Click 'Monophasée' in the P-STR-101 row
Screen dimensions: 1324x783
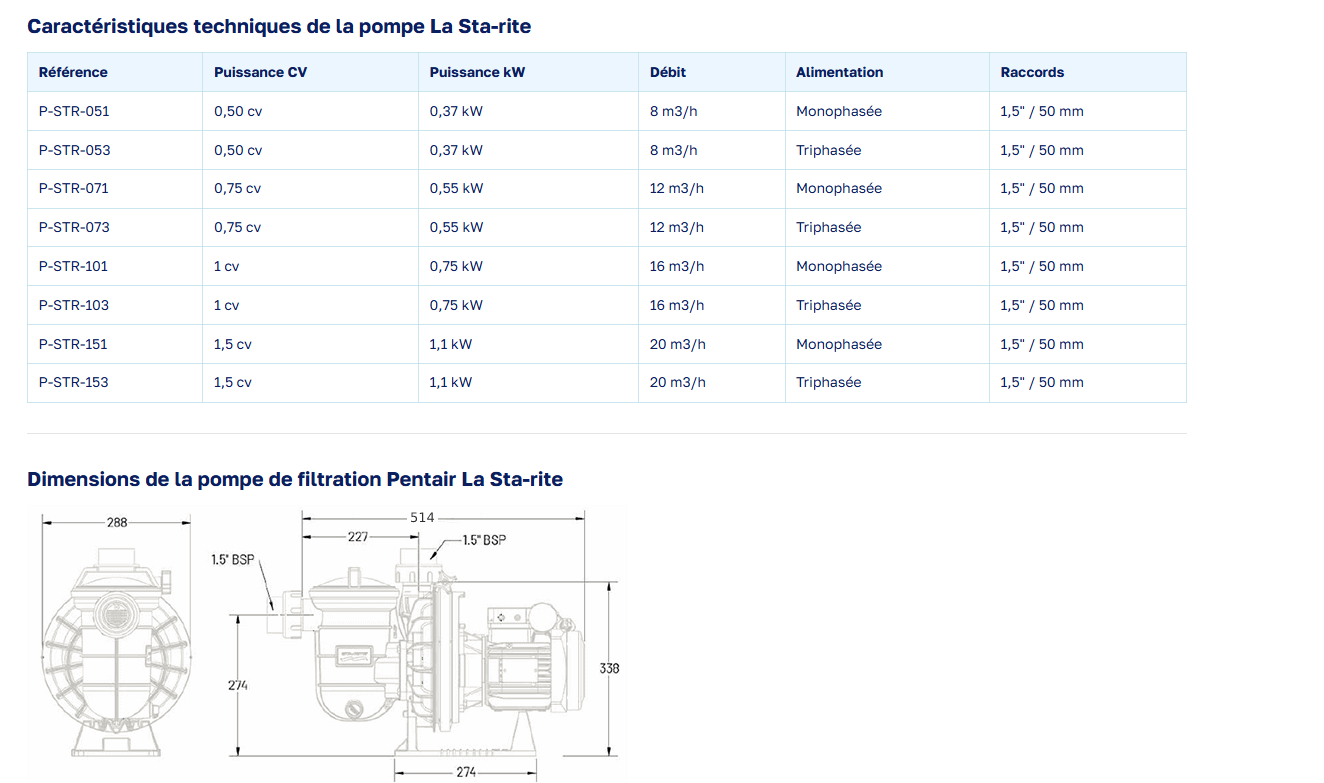tap(839, 266)
